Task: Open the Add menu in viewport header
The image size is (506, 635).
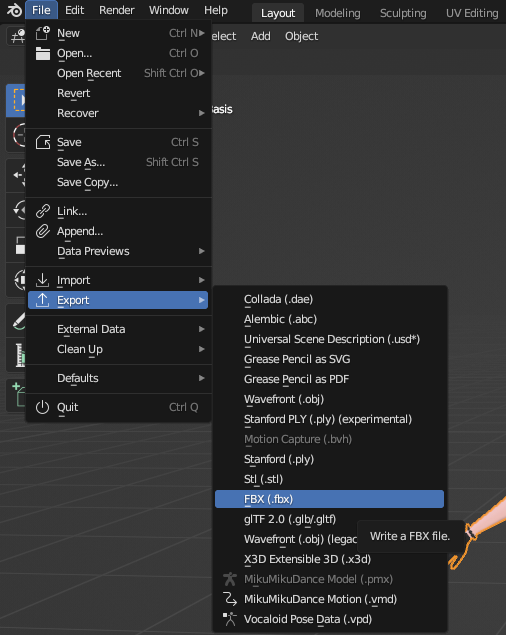Action: [260, 36]
